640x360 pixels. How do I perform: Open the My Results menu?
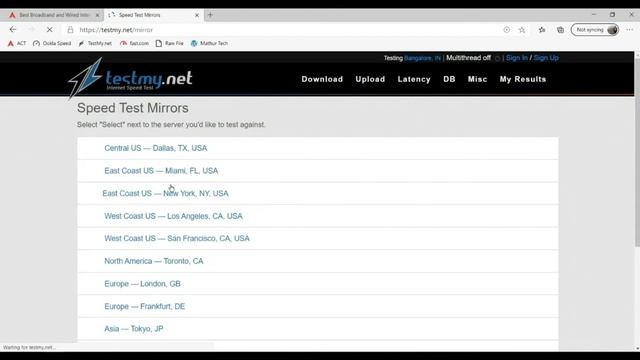(x=523, y=79)
